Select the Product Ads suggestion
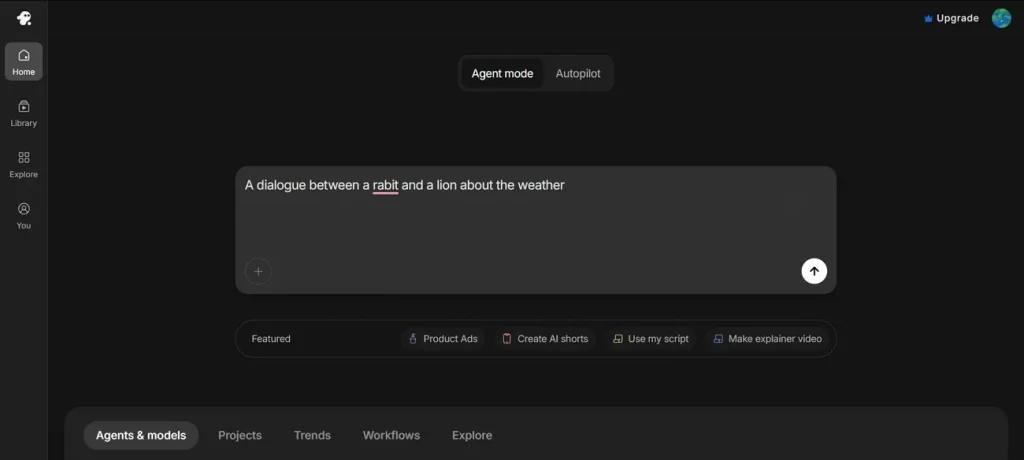Image resolution: width=1024 pixels, height=460 pixels. pos(443,338)
